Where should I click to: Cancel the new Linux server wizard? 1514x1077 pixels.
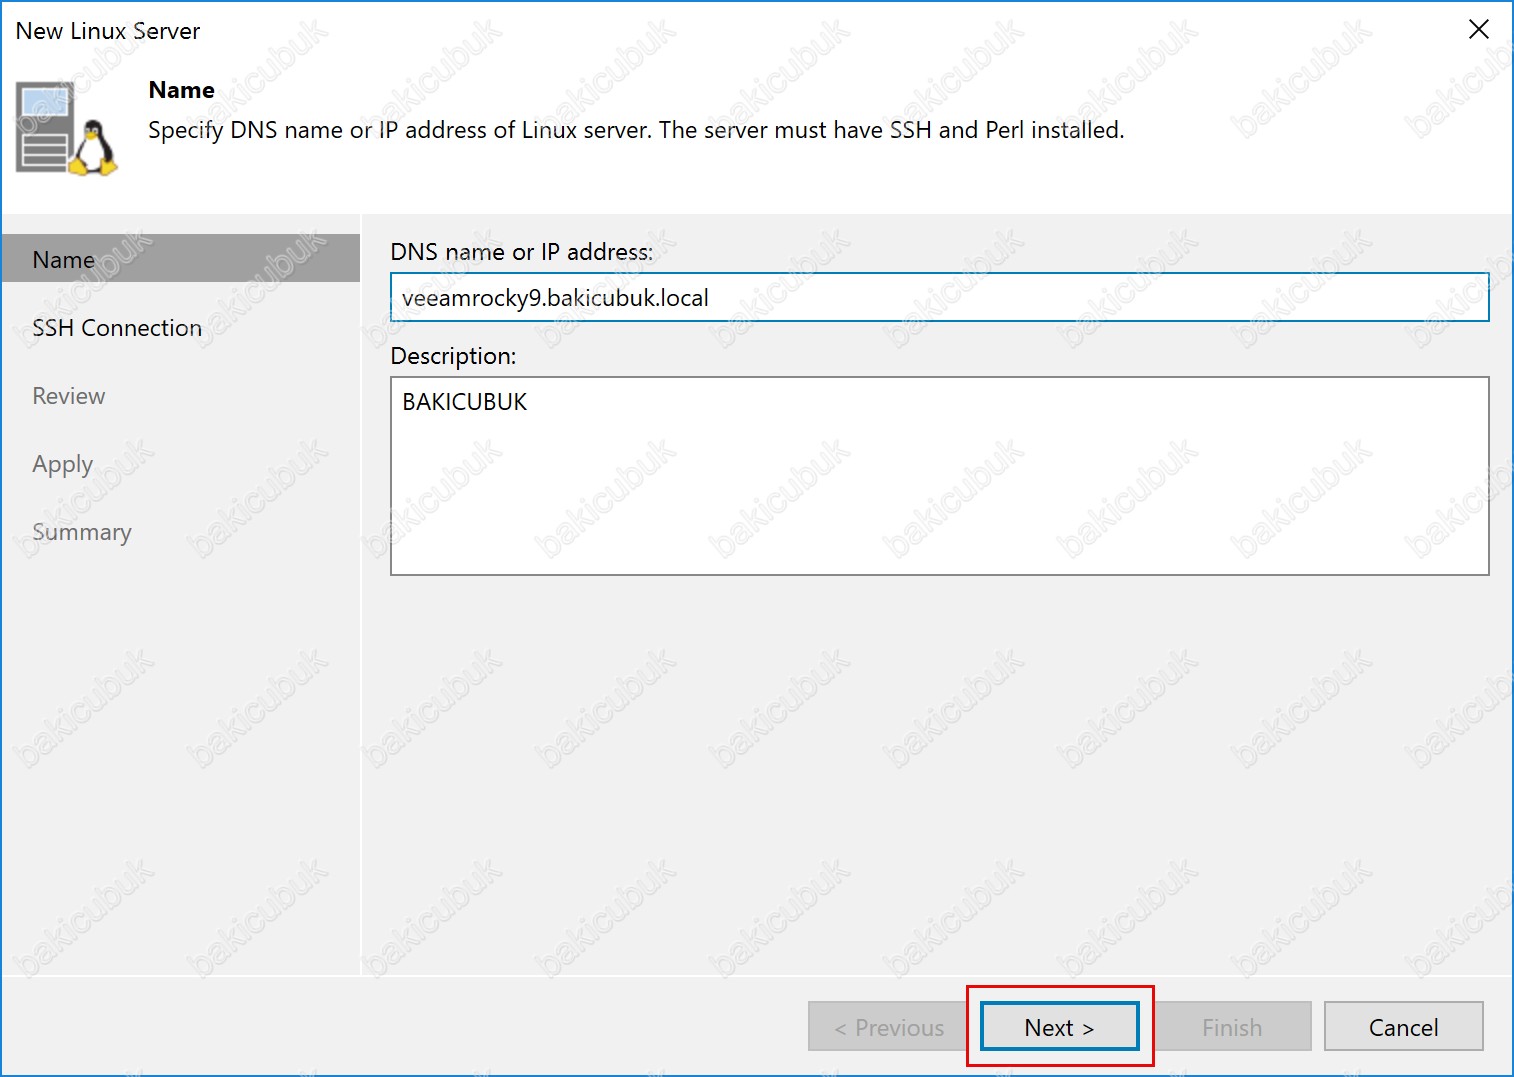click(x=1402, y=1027)
